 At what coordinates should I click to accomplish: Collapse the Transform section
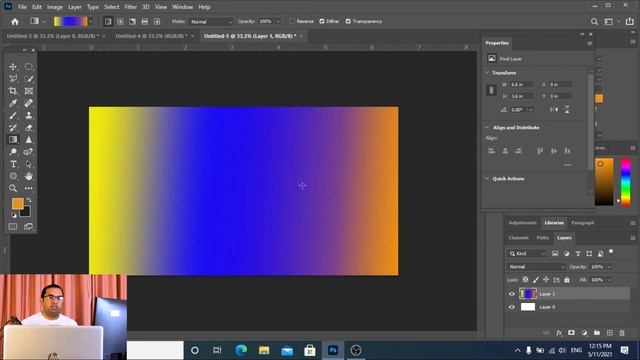(487, 73)
